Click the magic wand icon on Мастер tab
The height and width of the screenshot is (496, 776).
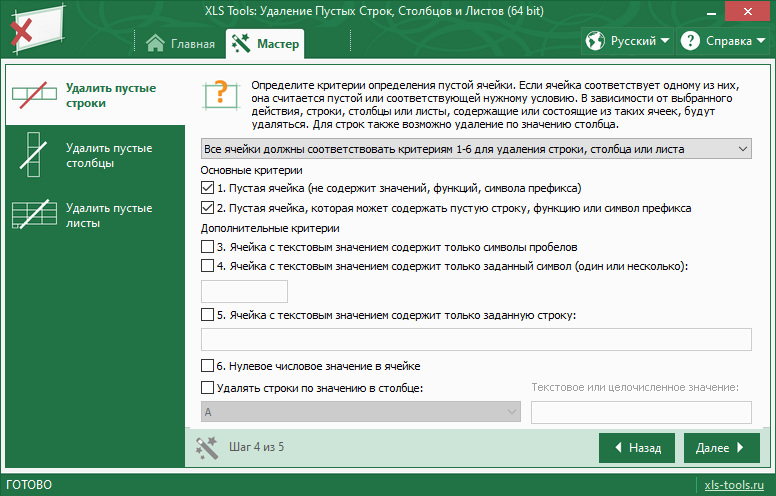[x=241, y=44]
